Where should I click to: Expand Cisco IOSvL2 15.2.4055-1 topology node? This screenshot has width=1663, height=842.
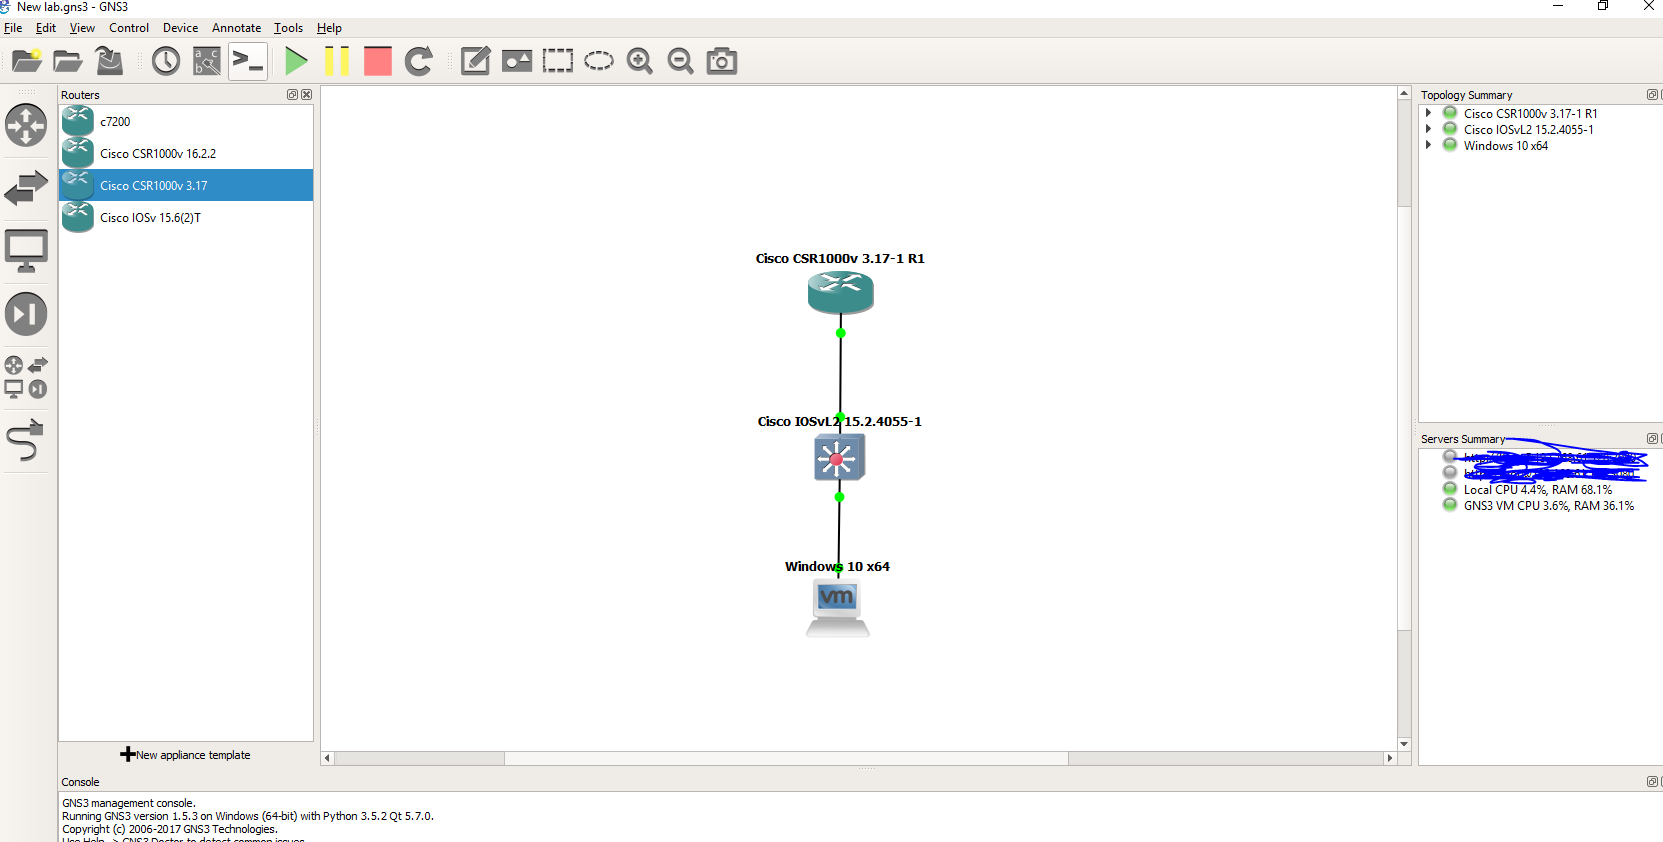click(x=1428, y=129)
